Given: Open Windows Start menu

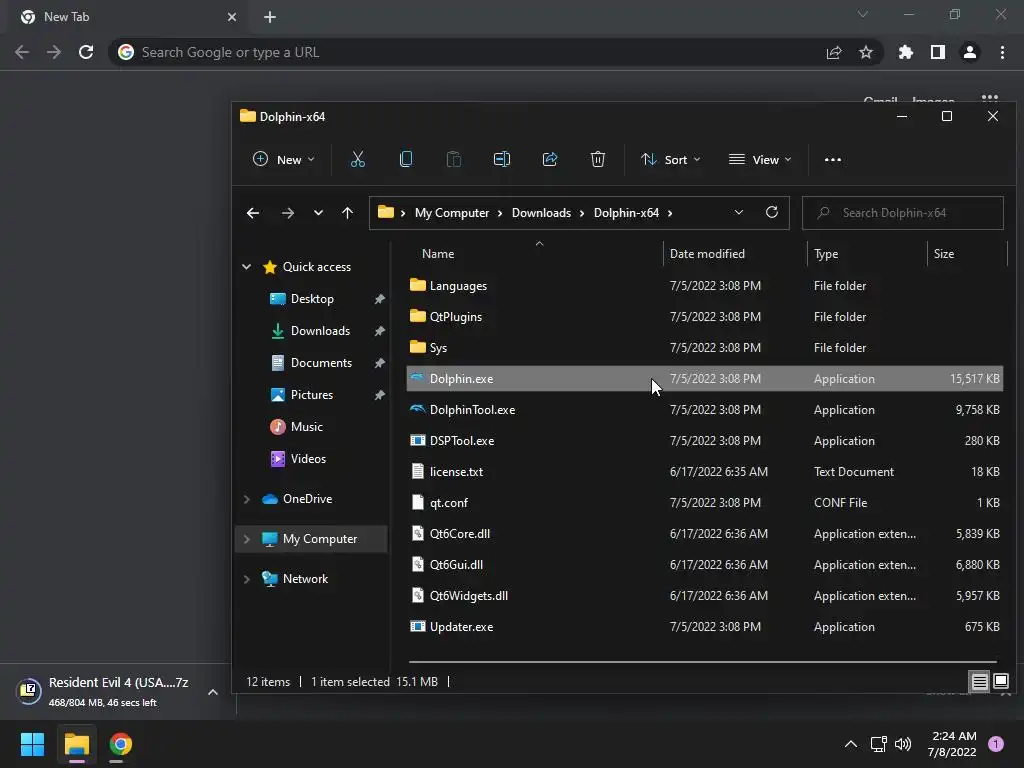Looking at the screenshot, I should pos(32,744).
